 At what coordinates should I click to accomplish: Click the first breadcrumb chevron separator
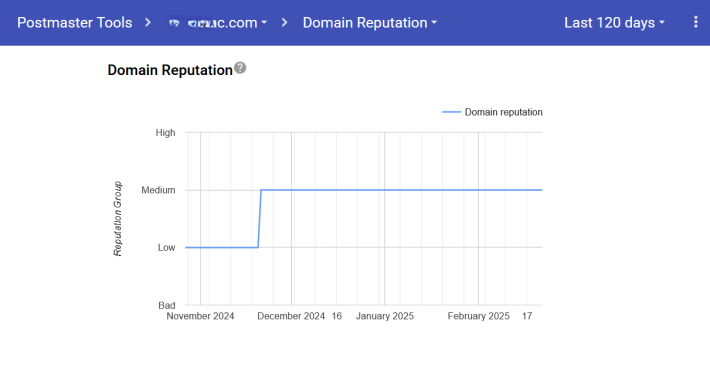point(148,22)
